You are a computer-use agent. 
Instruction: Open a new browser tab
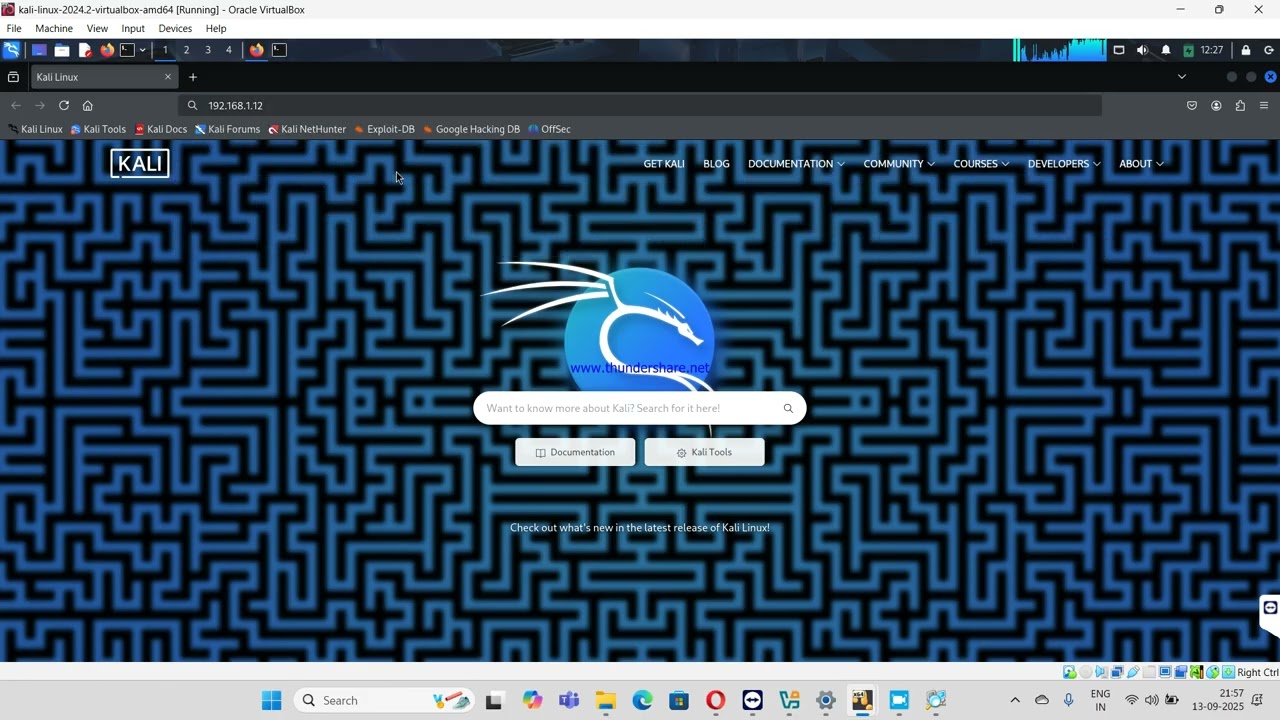[193, 77]
